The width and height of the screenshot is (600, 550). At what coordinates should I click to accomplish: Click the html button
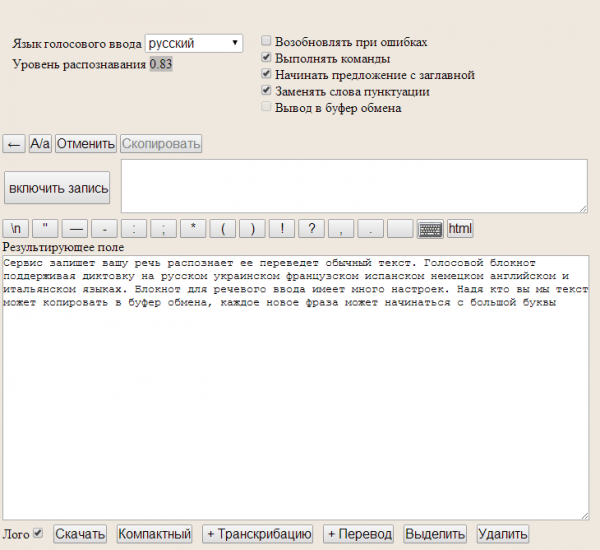[460, 229]
